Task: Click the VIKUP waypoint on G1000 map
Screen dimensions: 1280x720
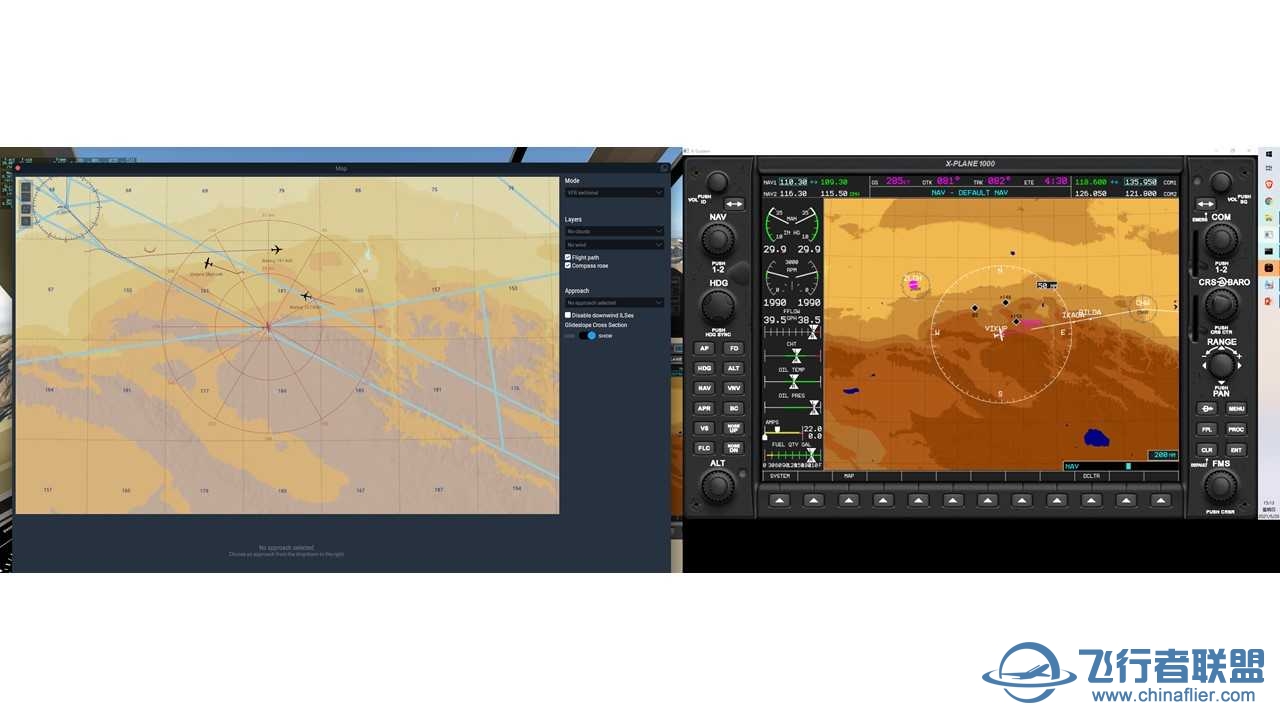Action: pyautogui.click(x=996, y=328)
